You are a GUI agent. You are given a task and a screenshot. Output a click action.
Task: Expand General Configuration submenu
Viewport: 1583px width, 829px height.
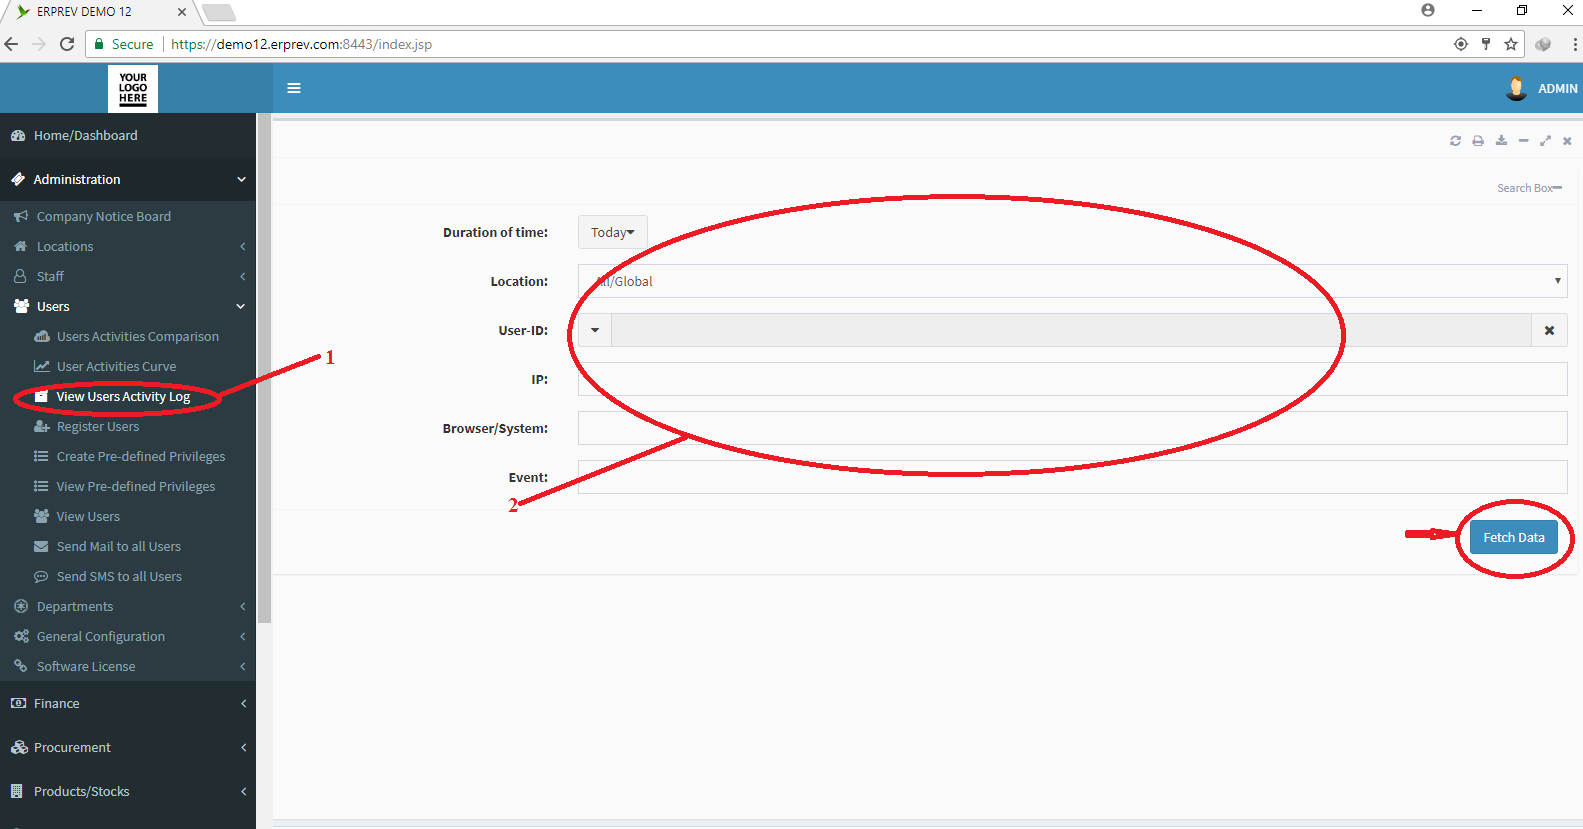pyautogui.click(x=128, y=636)
